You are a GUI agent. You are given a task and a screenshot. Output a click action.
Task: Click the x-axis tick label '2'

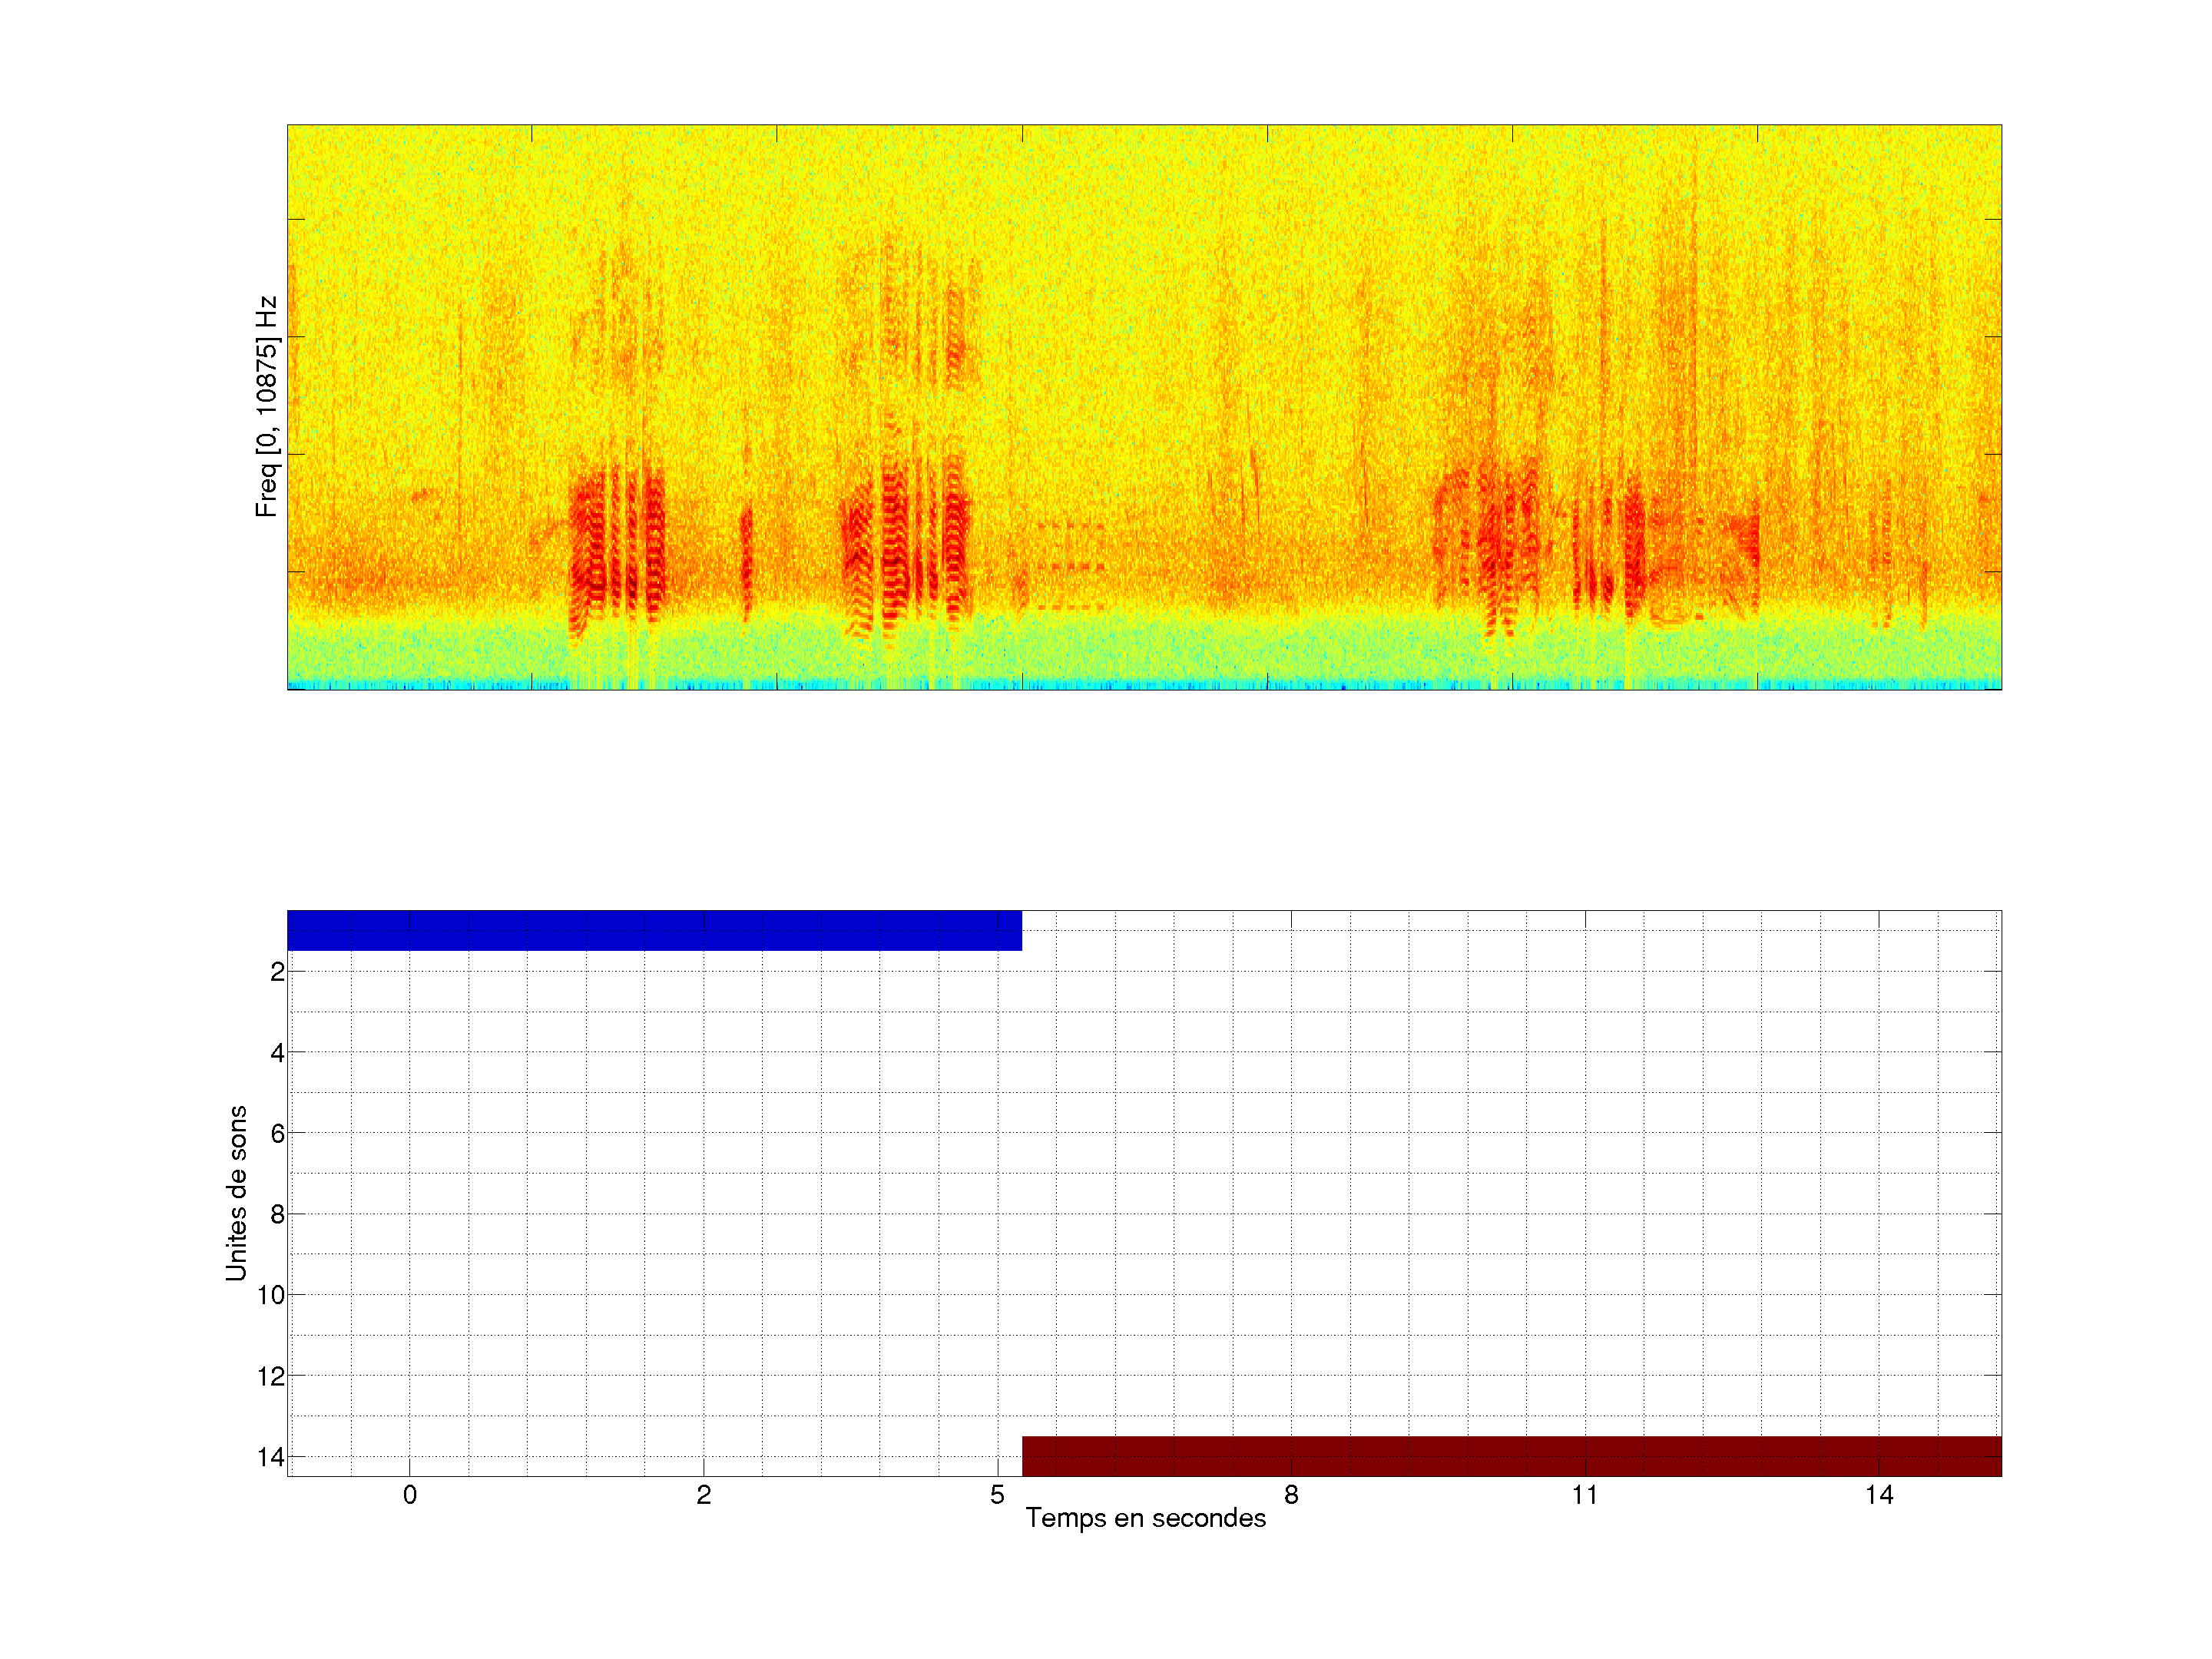[x=704, y=1495]
